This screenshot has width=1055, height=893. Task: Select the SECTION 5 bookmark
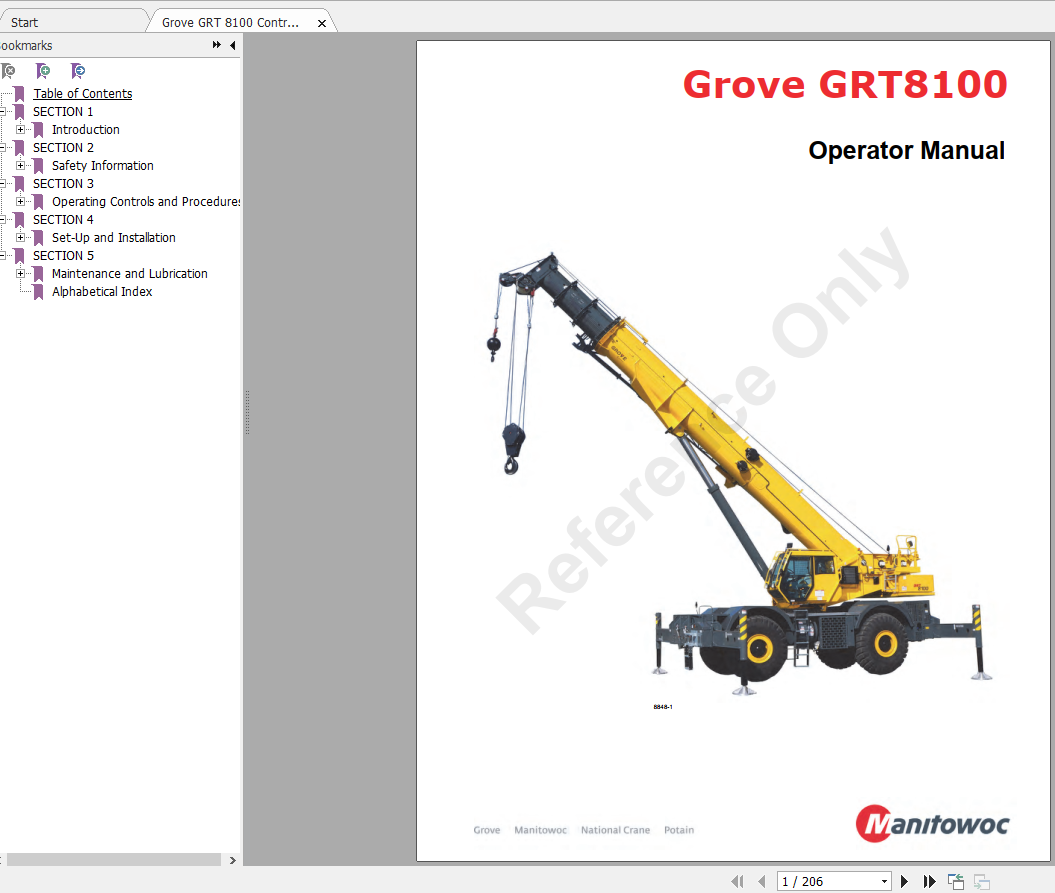pos(63,256)
